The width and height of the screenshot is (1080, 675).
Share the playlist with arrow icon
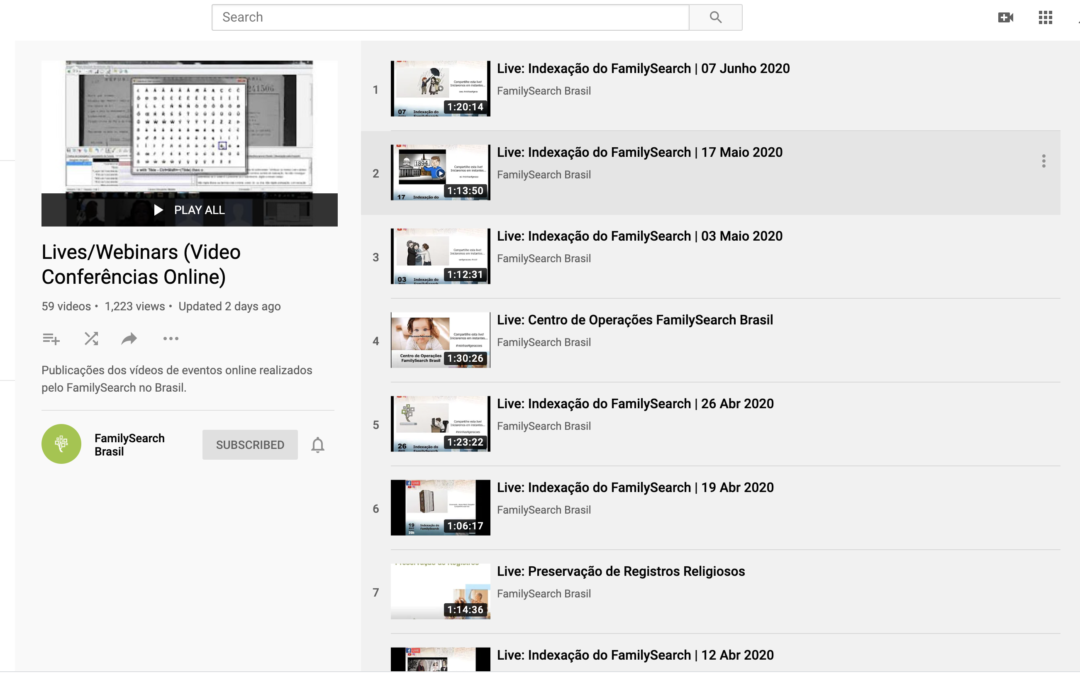click(x=129, y=338)
